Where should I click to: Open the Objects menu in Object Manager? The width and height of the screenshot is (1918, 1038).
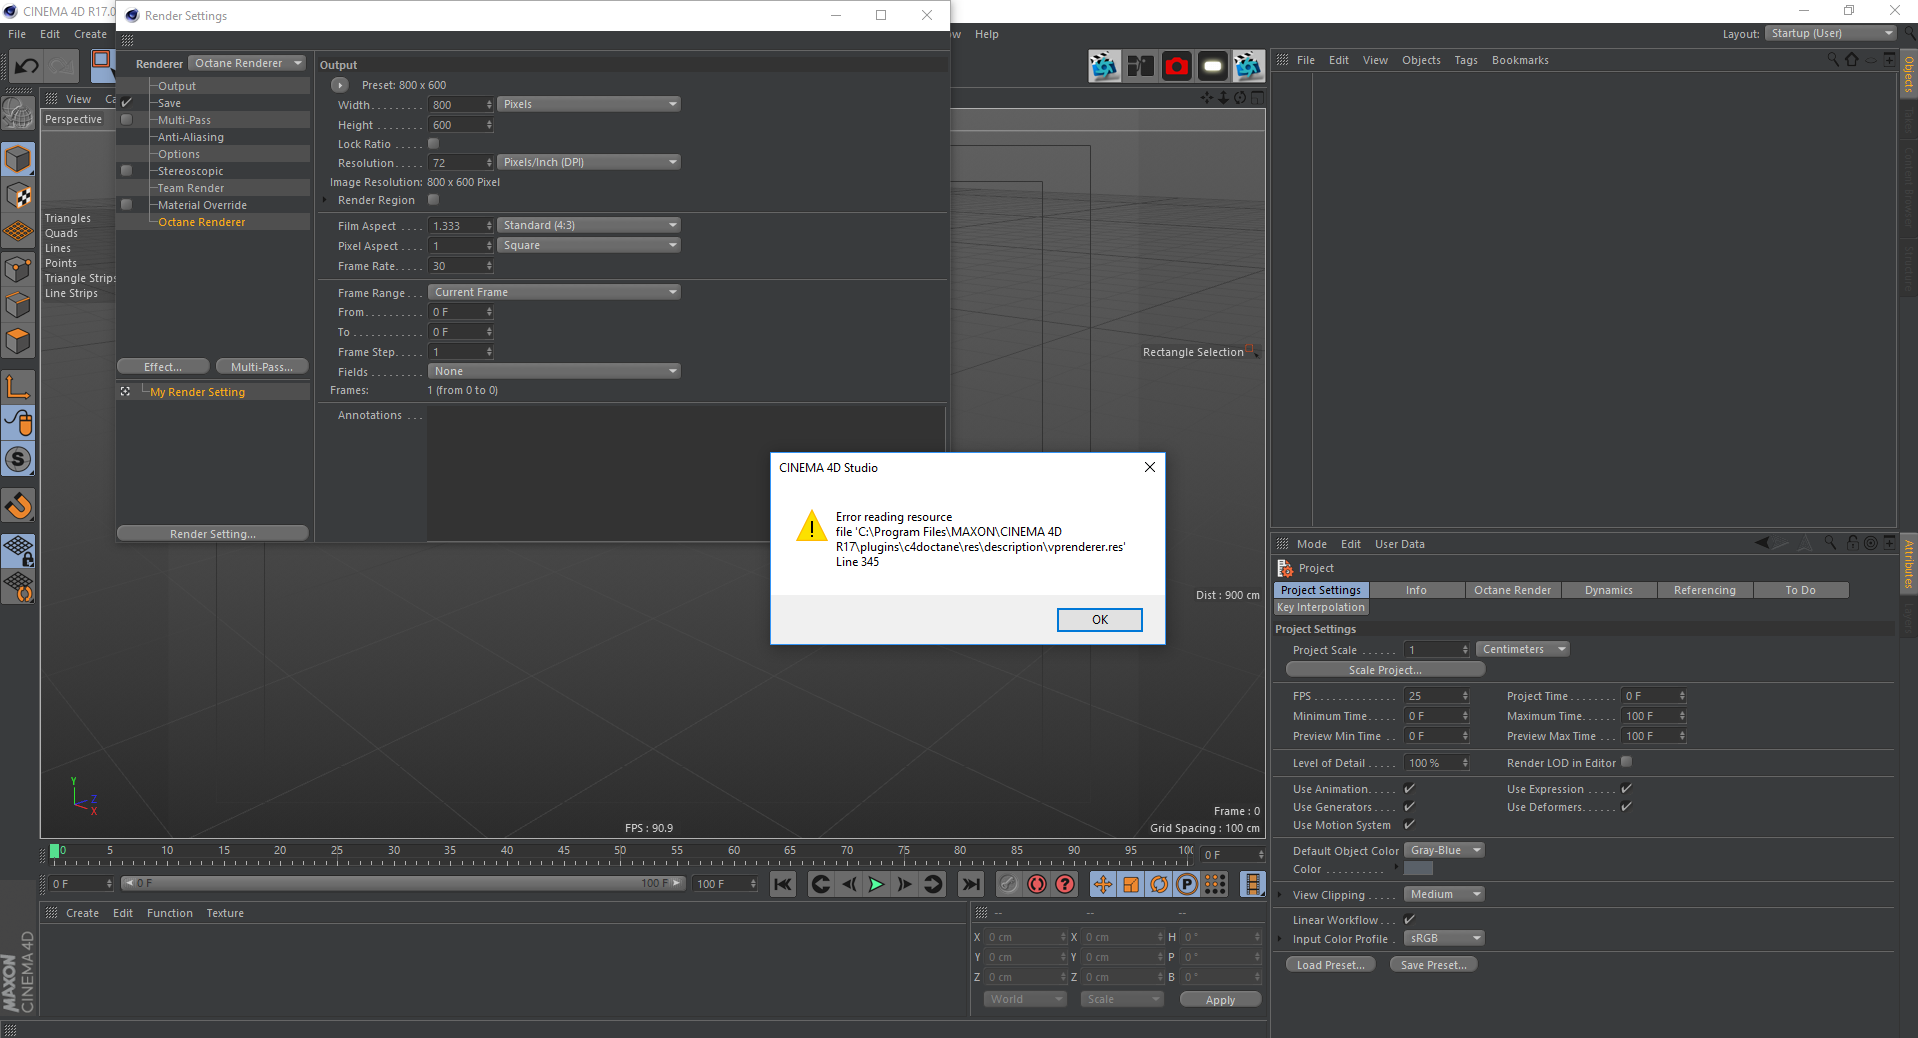1421,60
